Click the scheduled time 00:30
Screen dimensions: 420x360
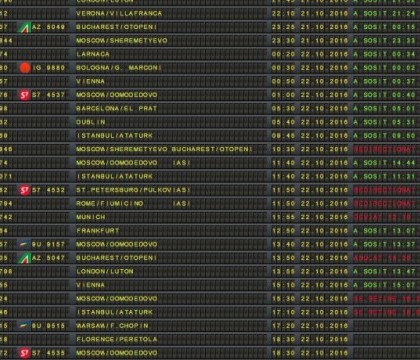click(x=283, y=68)
